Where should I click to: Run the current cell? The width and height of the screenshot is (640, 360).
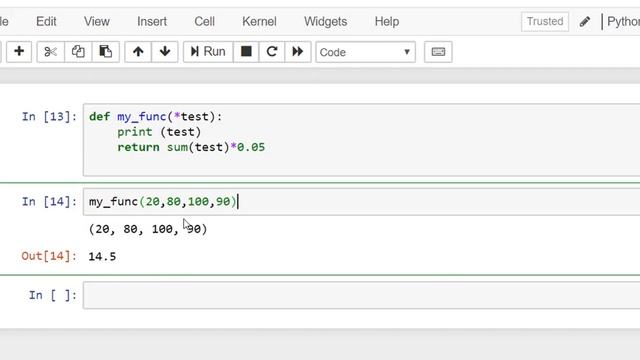(x=208, y=52)
